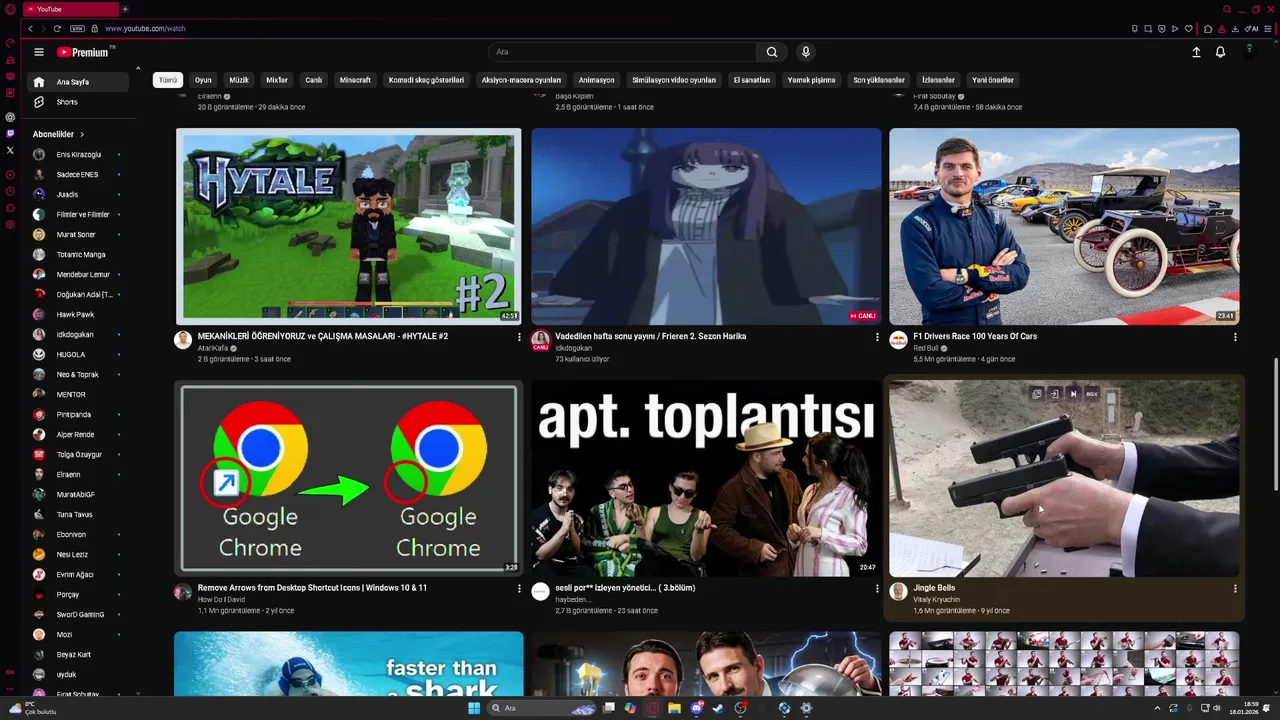This screenshot has width=1280, height=720.
Task: Select the Tümü filter chip
Action: coord(168,80)
